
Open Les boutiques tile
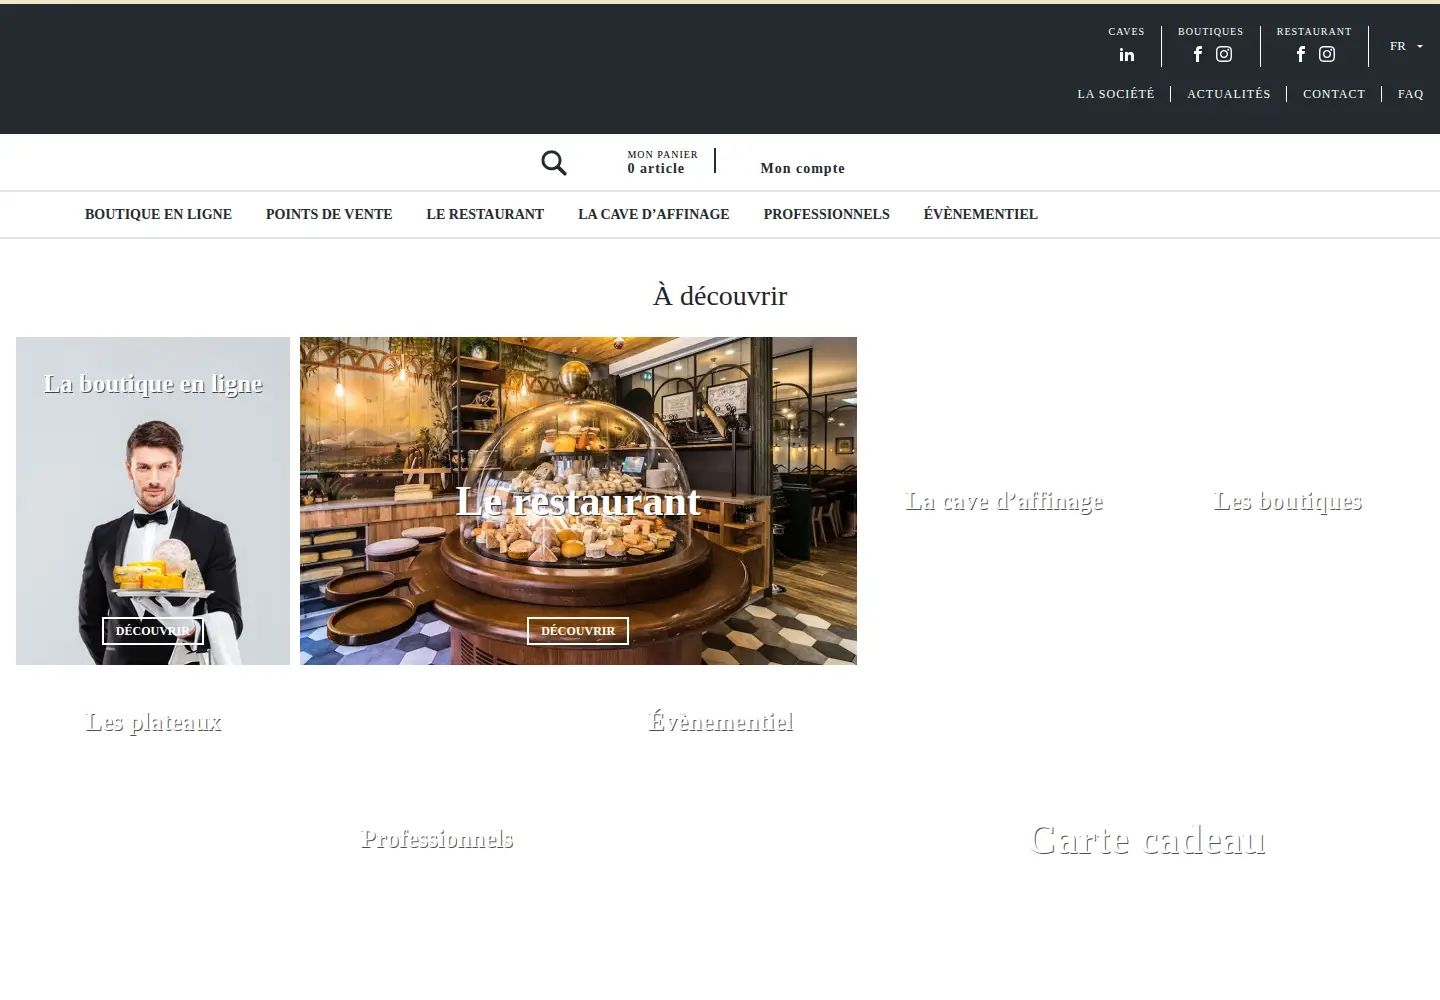(x=1288, y=501)
